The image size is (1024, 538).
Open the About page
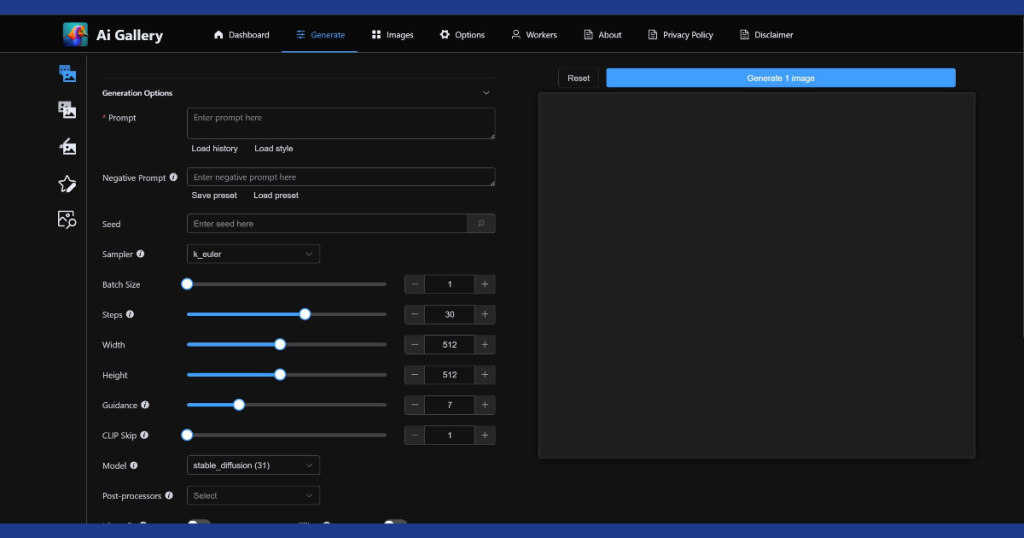pyautogui.click(x=602, y=35)
